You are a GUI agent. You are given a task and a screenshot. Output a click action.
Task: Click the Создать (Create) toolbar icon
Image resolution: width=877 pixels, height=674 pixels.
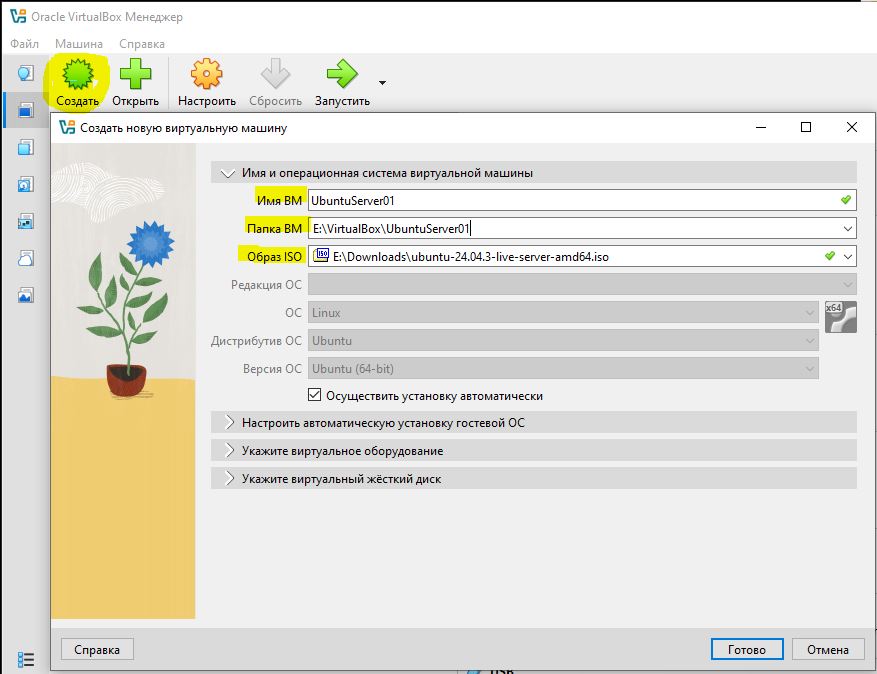click(x=77, y=75)
